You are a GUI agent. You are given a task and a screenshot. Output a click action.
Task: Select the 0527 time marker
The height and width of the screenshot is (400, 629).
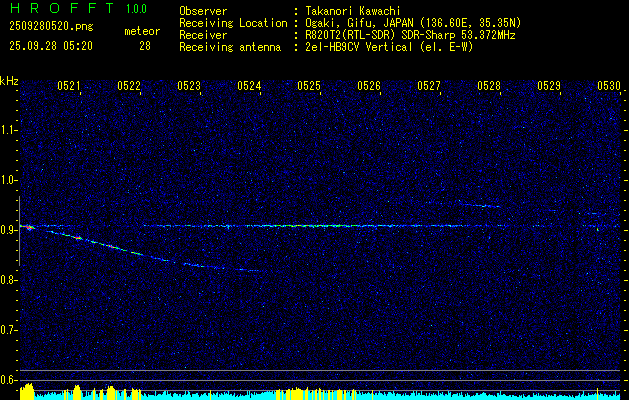click(429, 86)
